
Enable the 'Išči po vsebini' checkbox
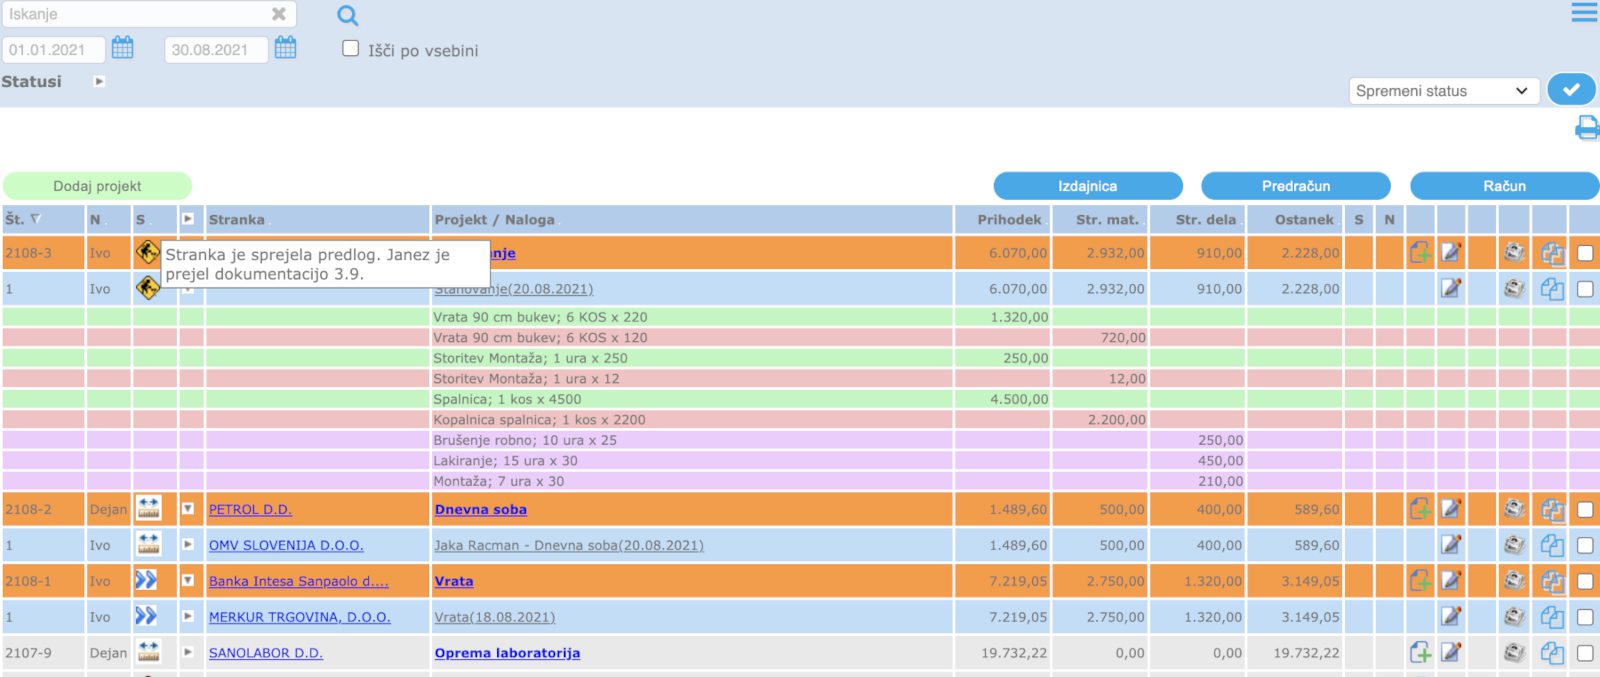[x=350, y=49]
